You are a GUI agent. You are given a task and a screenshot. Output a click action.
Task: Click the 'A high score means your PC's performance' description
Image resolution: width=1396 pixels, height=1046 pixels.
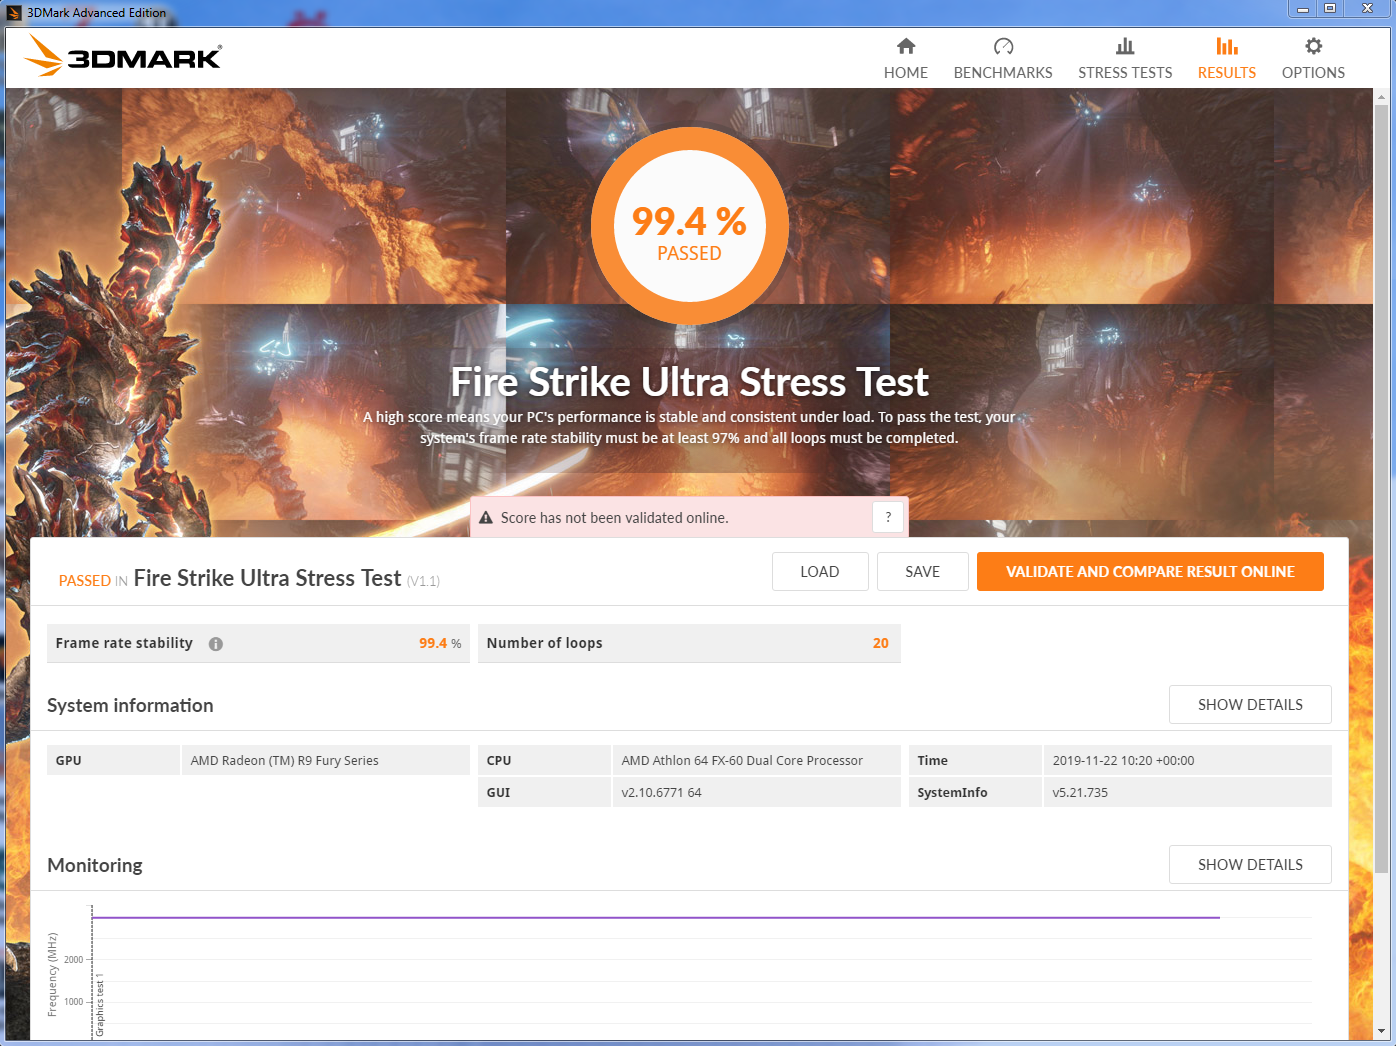(x=689, y=428)
